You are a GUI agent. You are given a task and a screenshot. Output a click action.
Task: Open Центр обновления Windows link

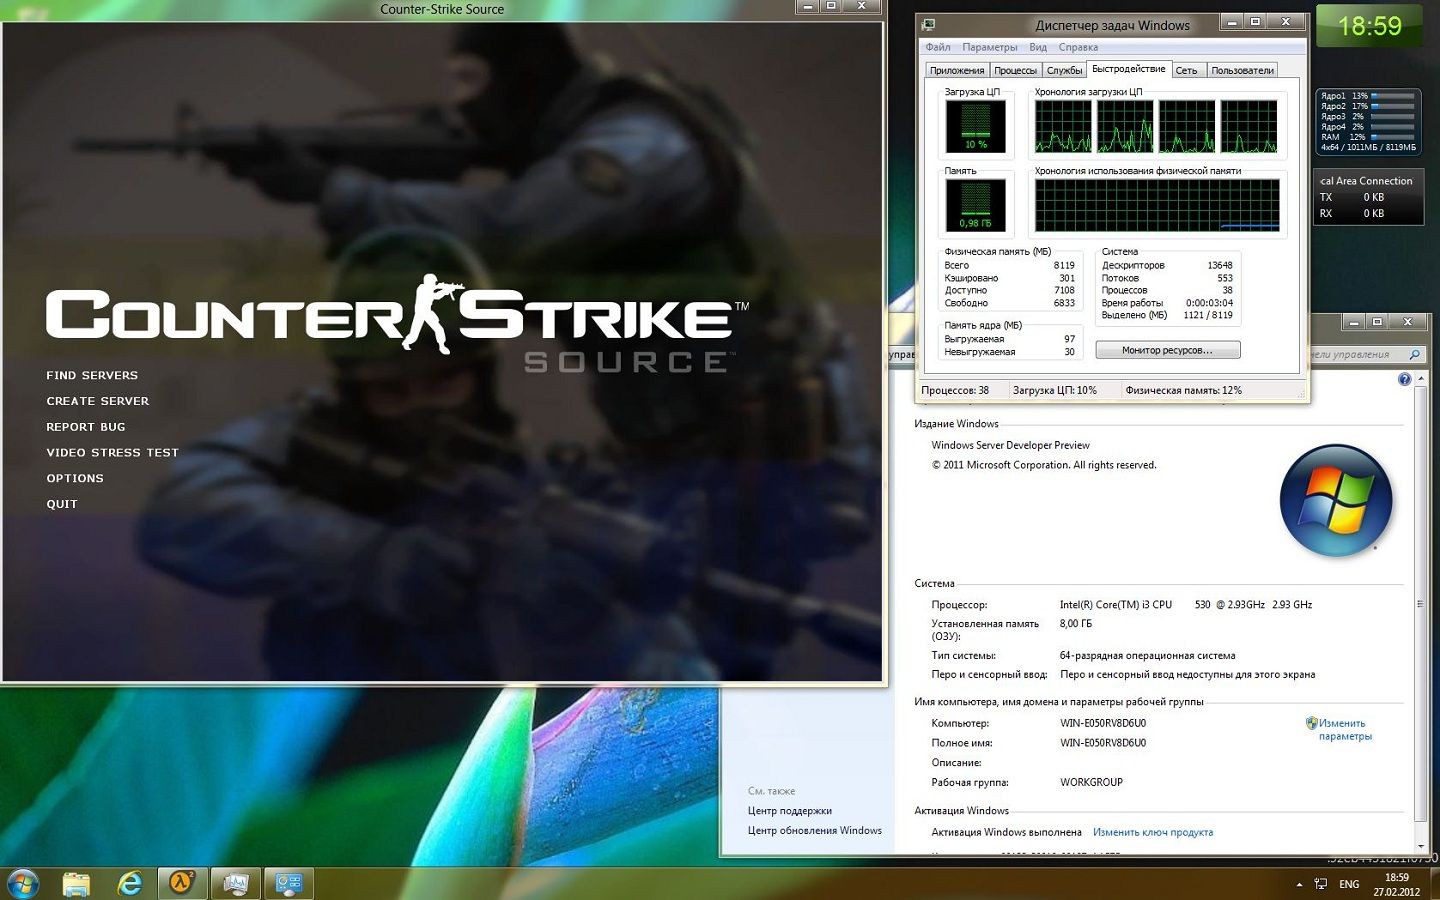(815, 831)
